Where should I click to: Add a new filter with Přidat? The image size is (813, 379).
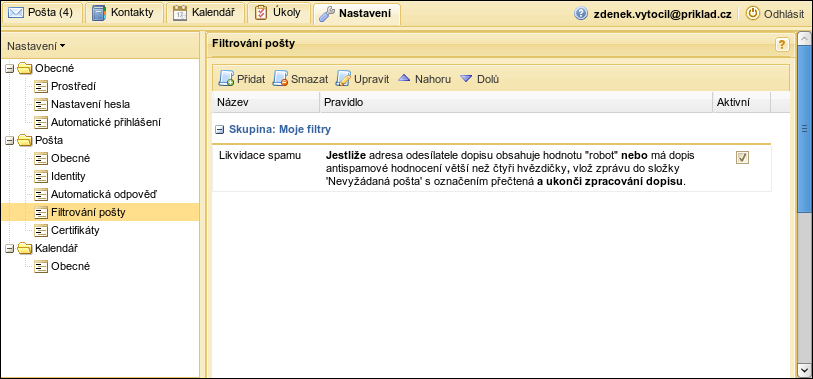tap(242, 79)
